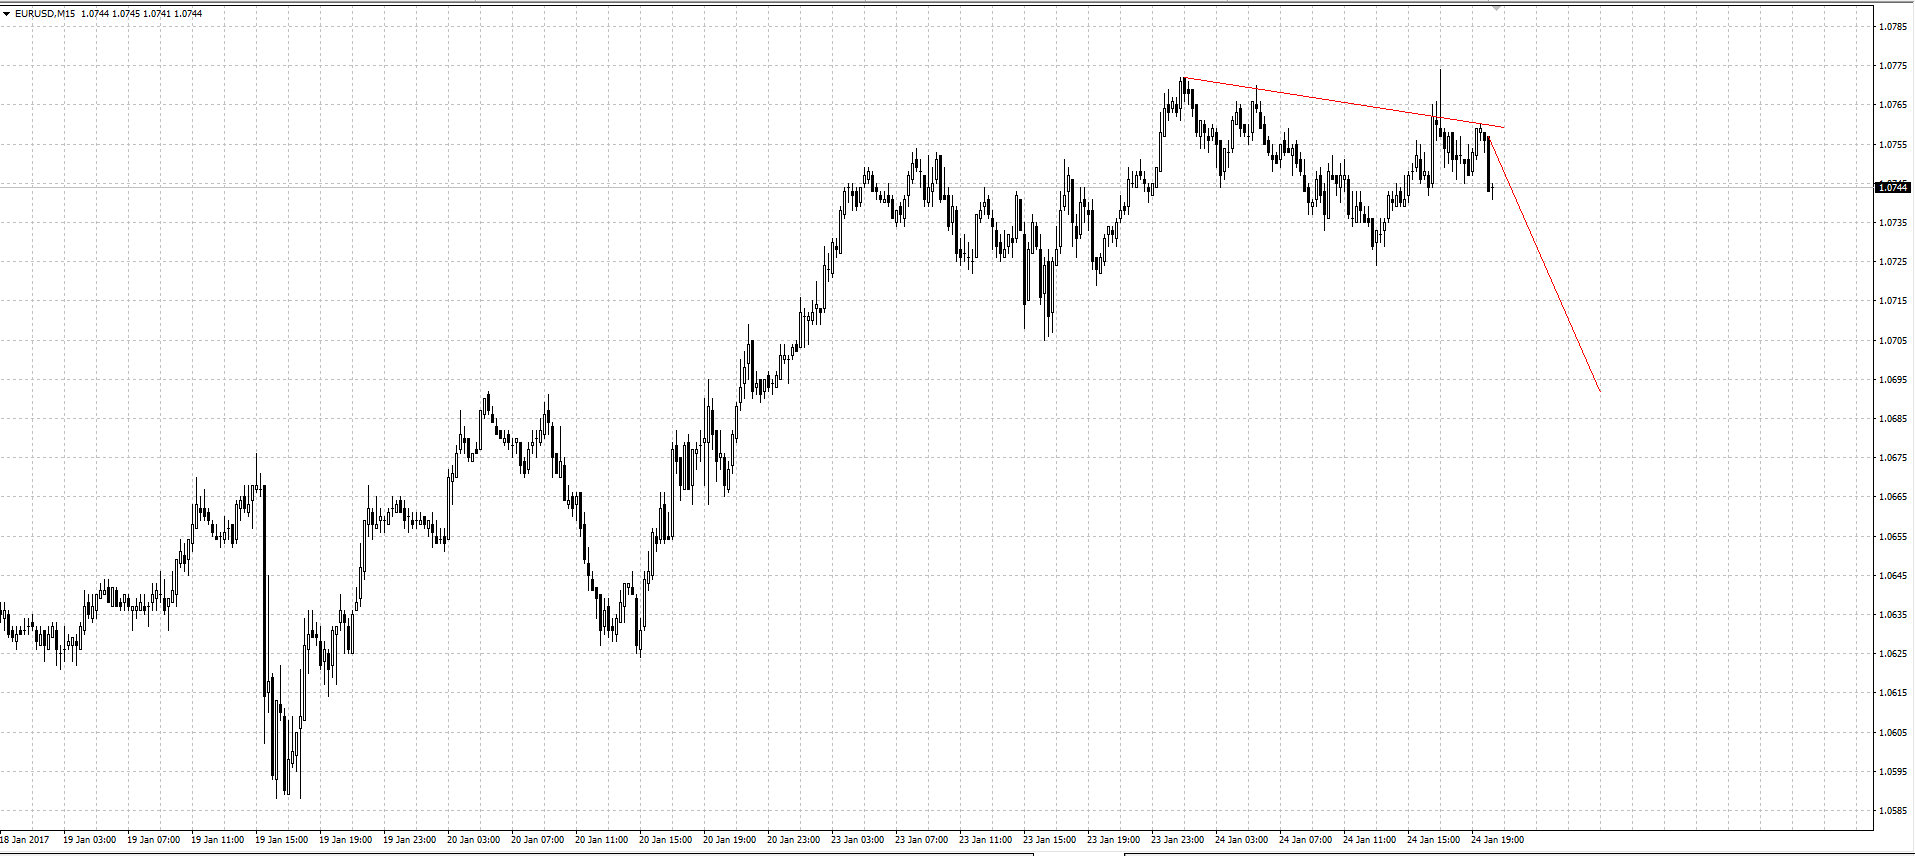The width and height of the screenshot is (1915, 856).
Task: Click the 23 Jan 15:00 time label
Action: [1049, 840]
